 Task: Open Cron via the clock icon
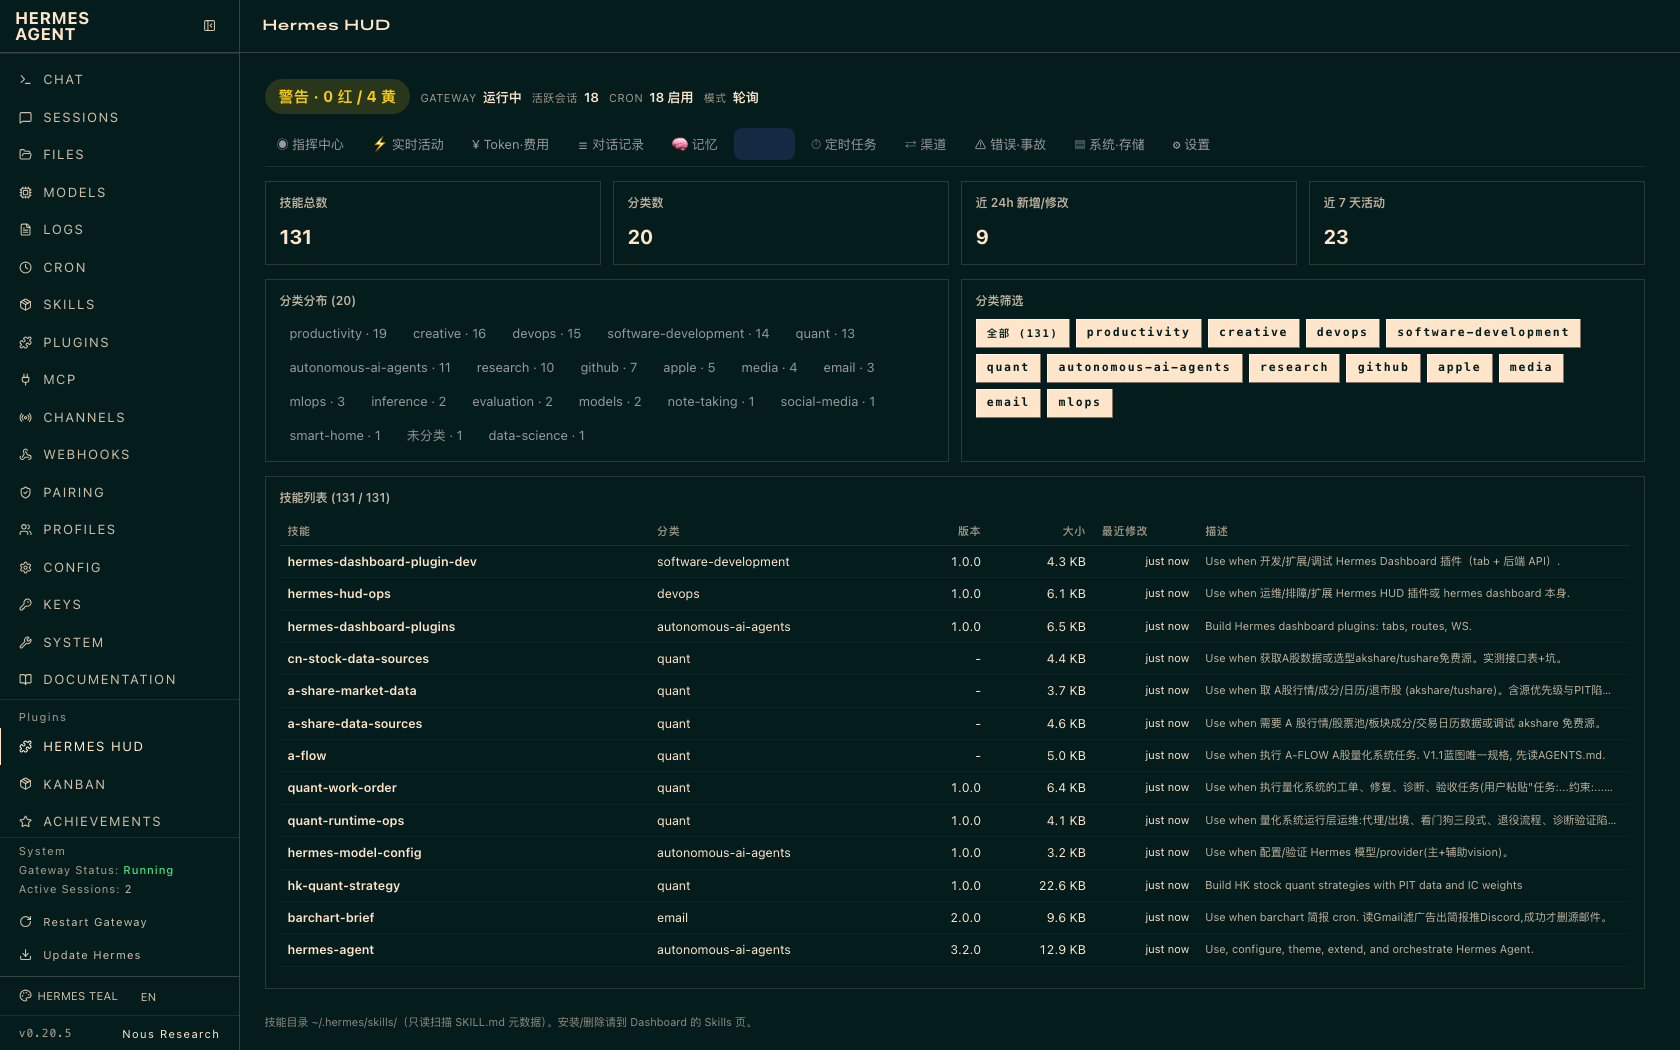26,268
